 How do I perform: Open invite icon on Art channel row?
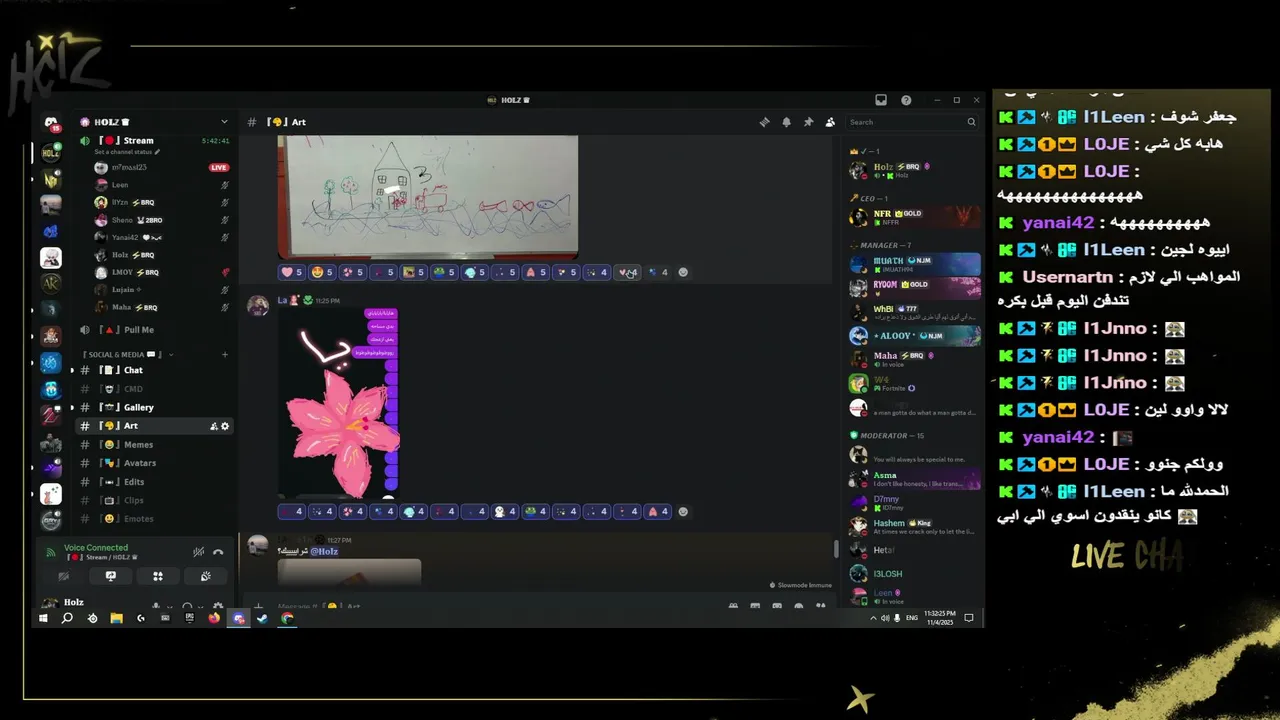click(214, 426)
